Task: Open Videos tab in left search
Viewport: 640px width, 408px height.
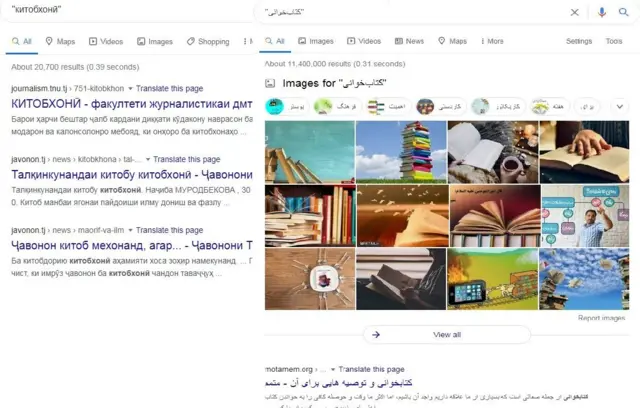Action: (x=106, y=42)
